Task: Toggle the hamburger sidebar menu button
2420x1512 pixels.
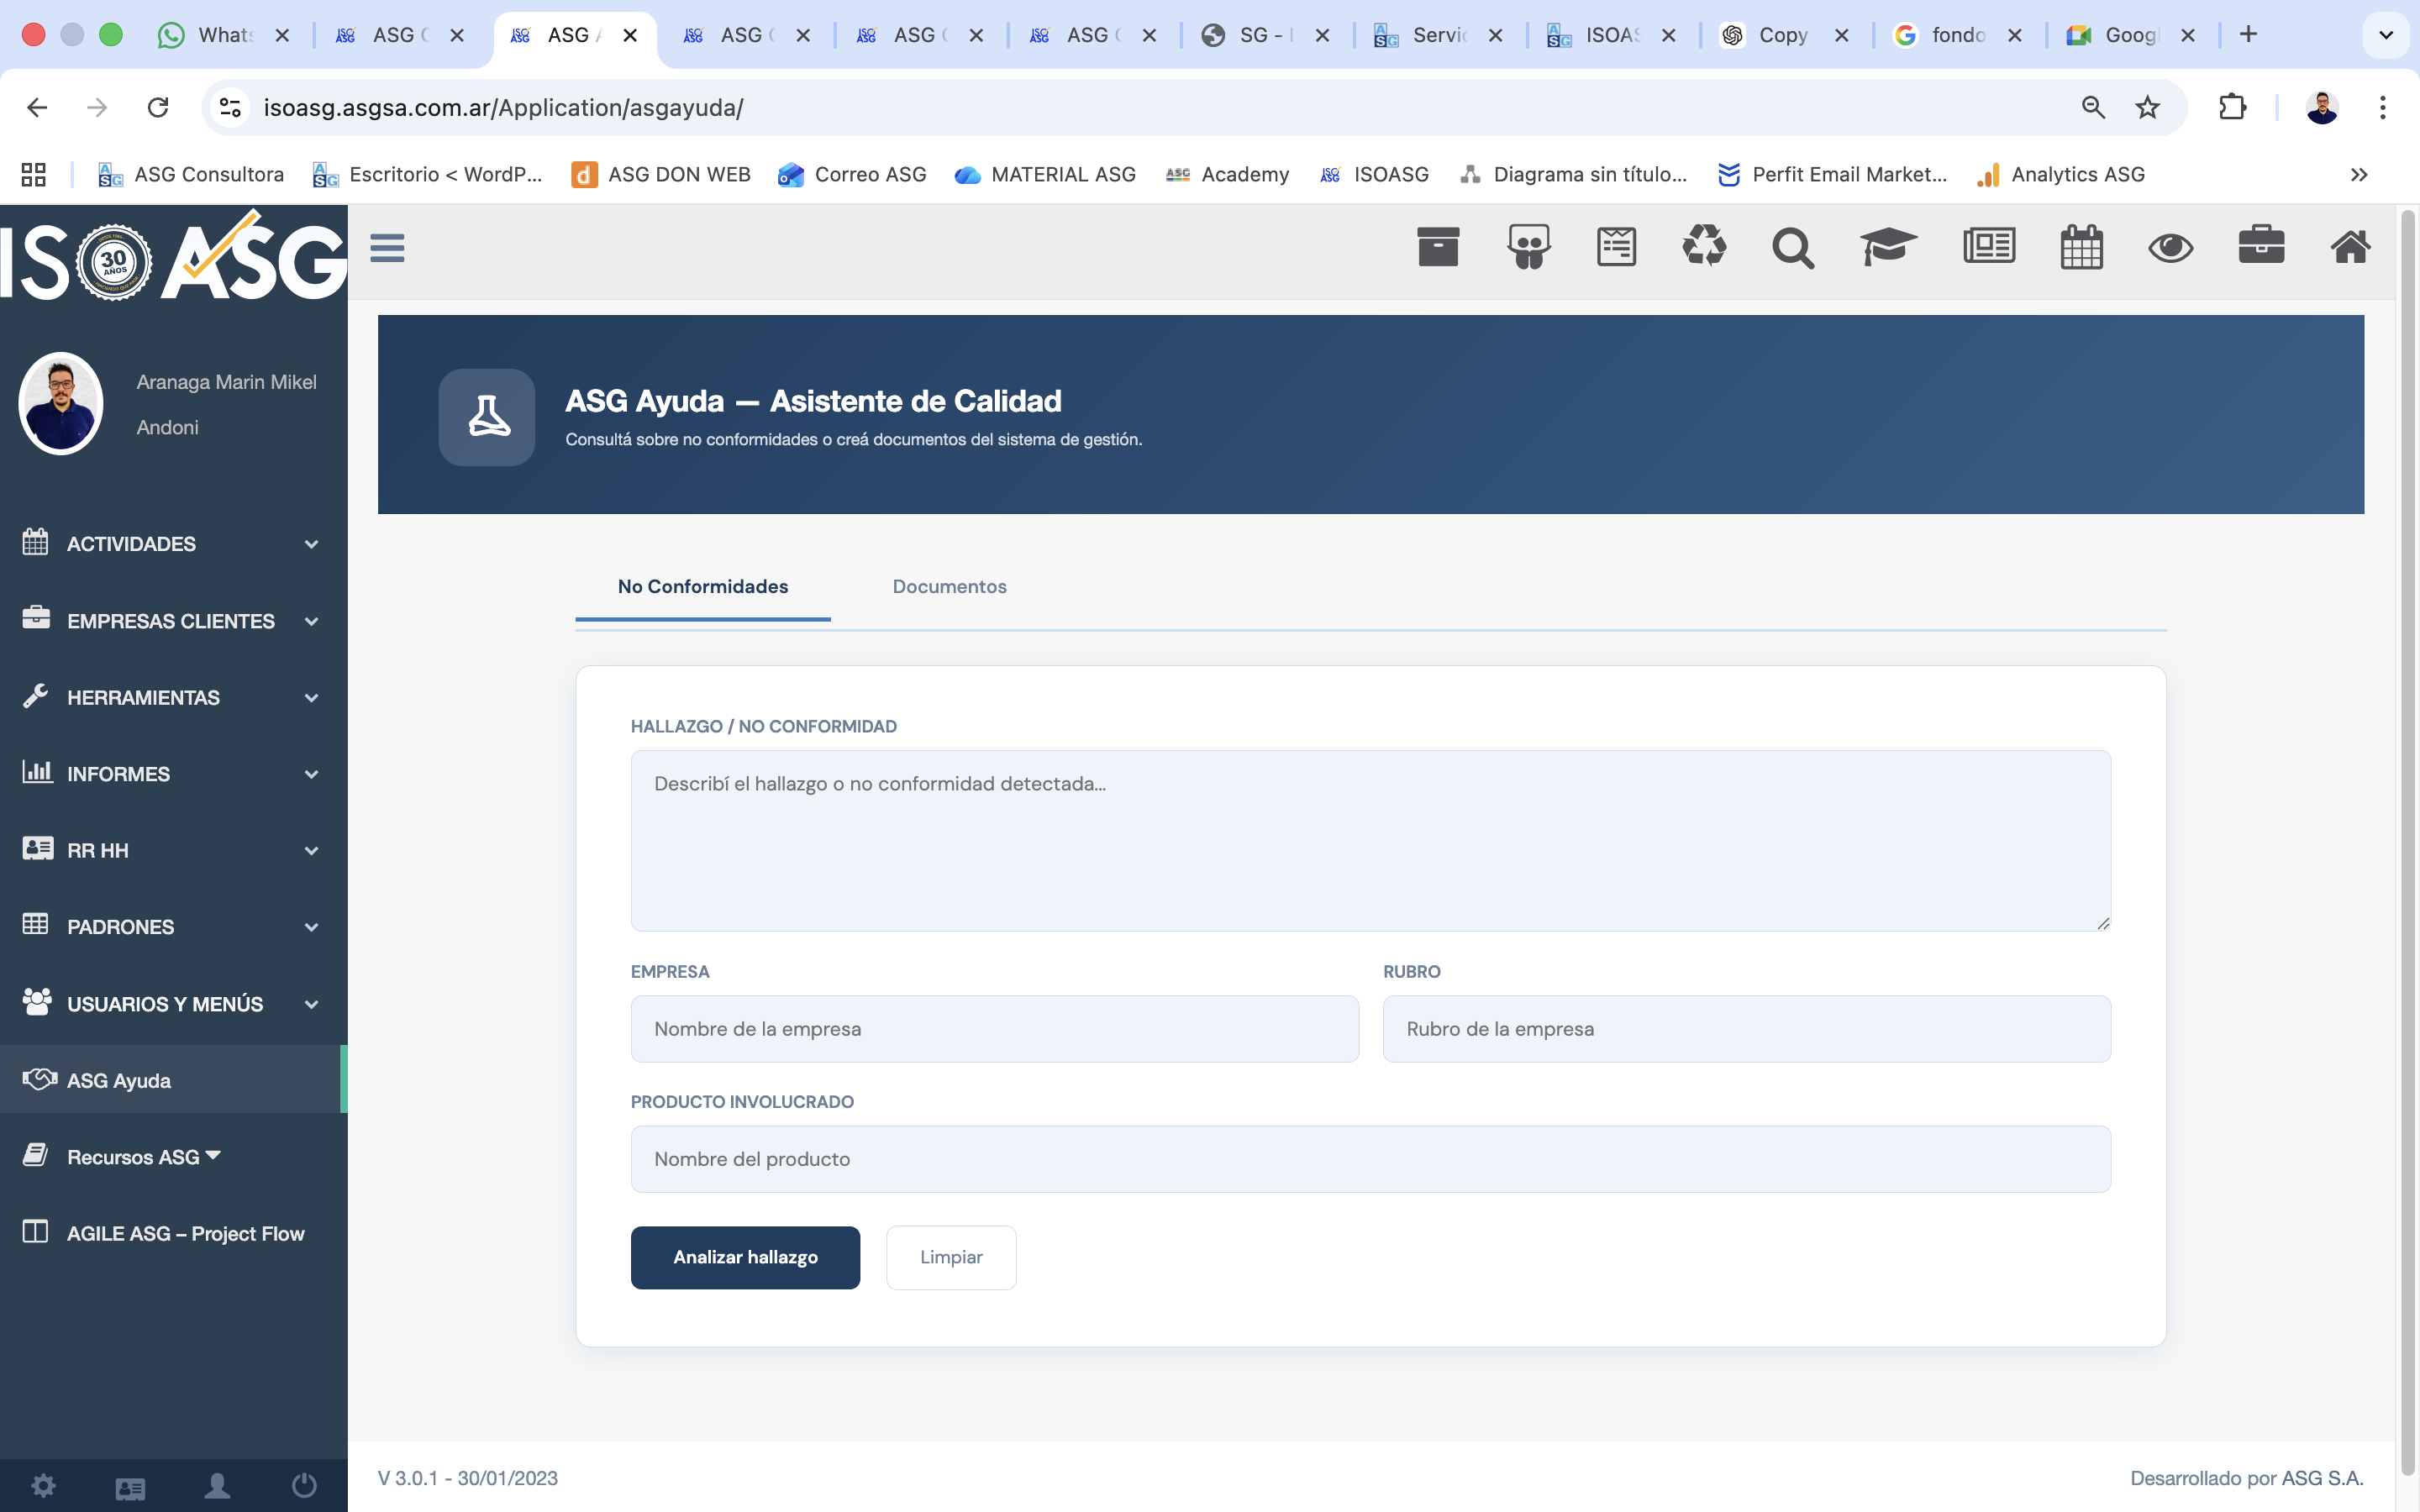Action: click(x=387, y=247)
